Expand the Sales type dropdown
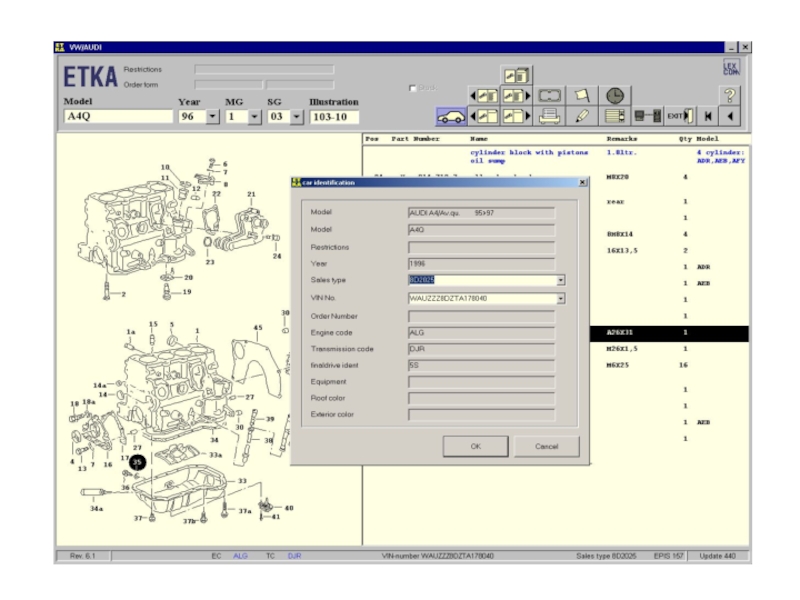Image resolution: width=800 pixels, height=600 pixels. click(x=560, y=280)
